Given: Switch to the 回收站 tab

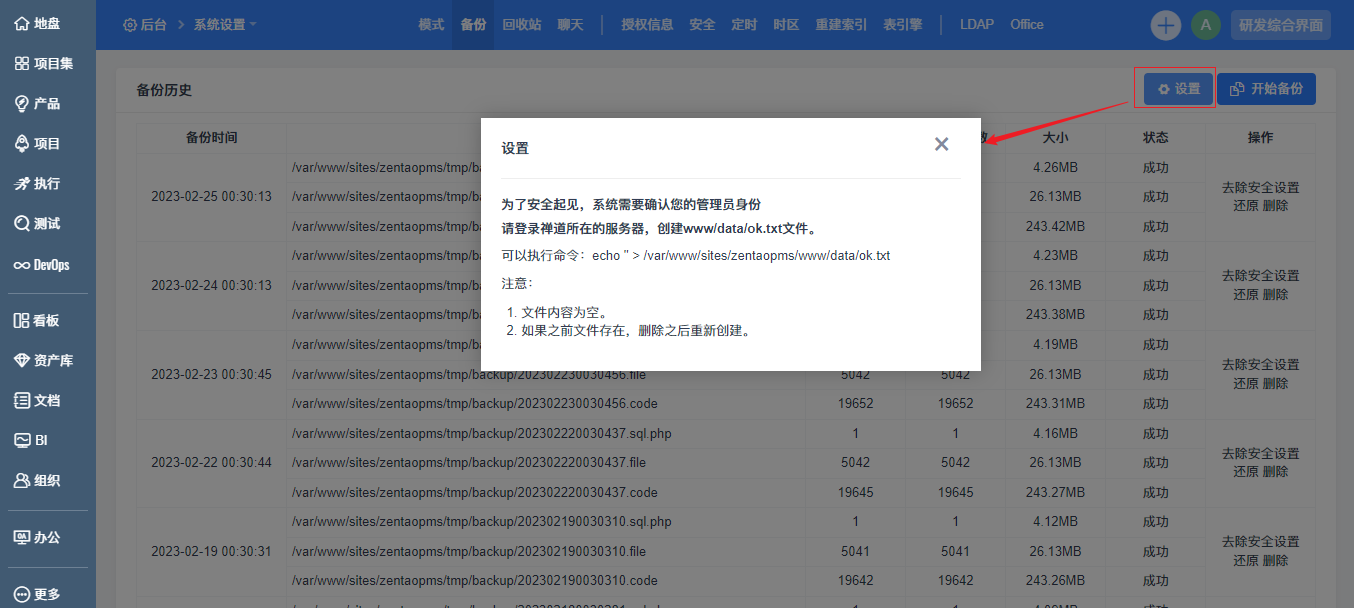Looking at the screenshot, I should [x=521, y=25].
